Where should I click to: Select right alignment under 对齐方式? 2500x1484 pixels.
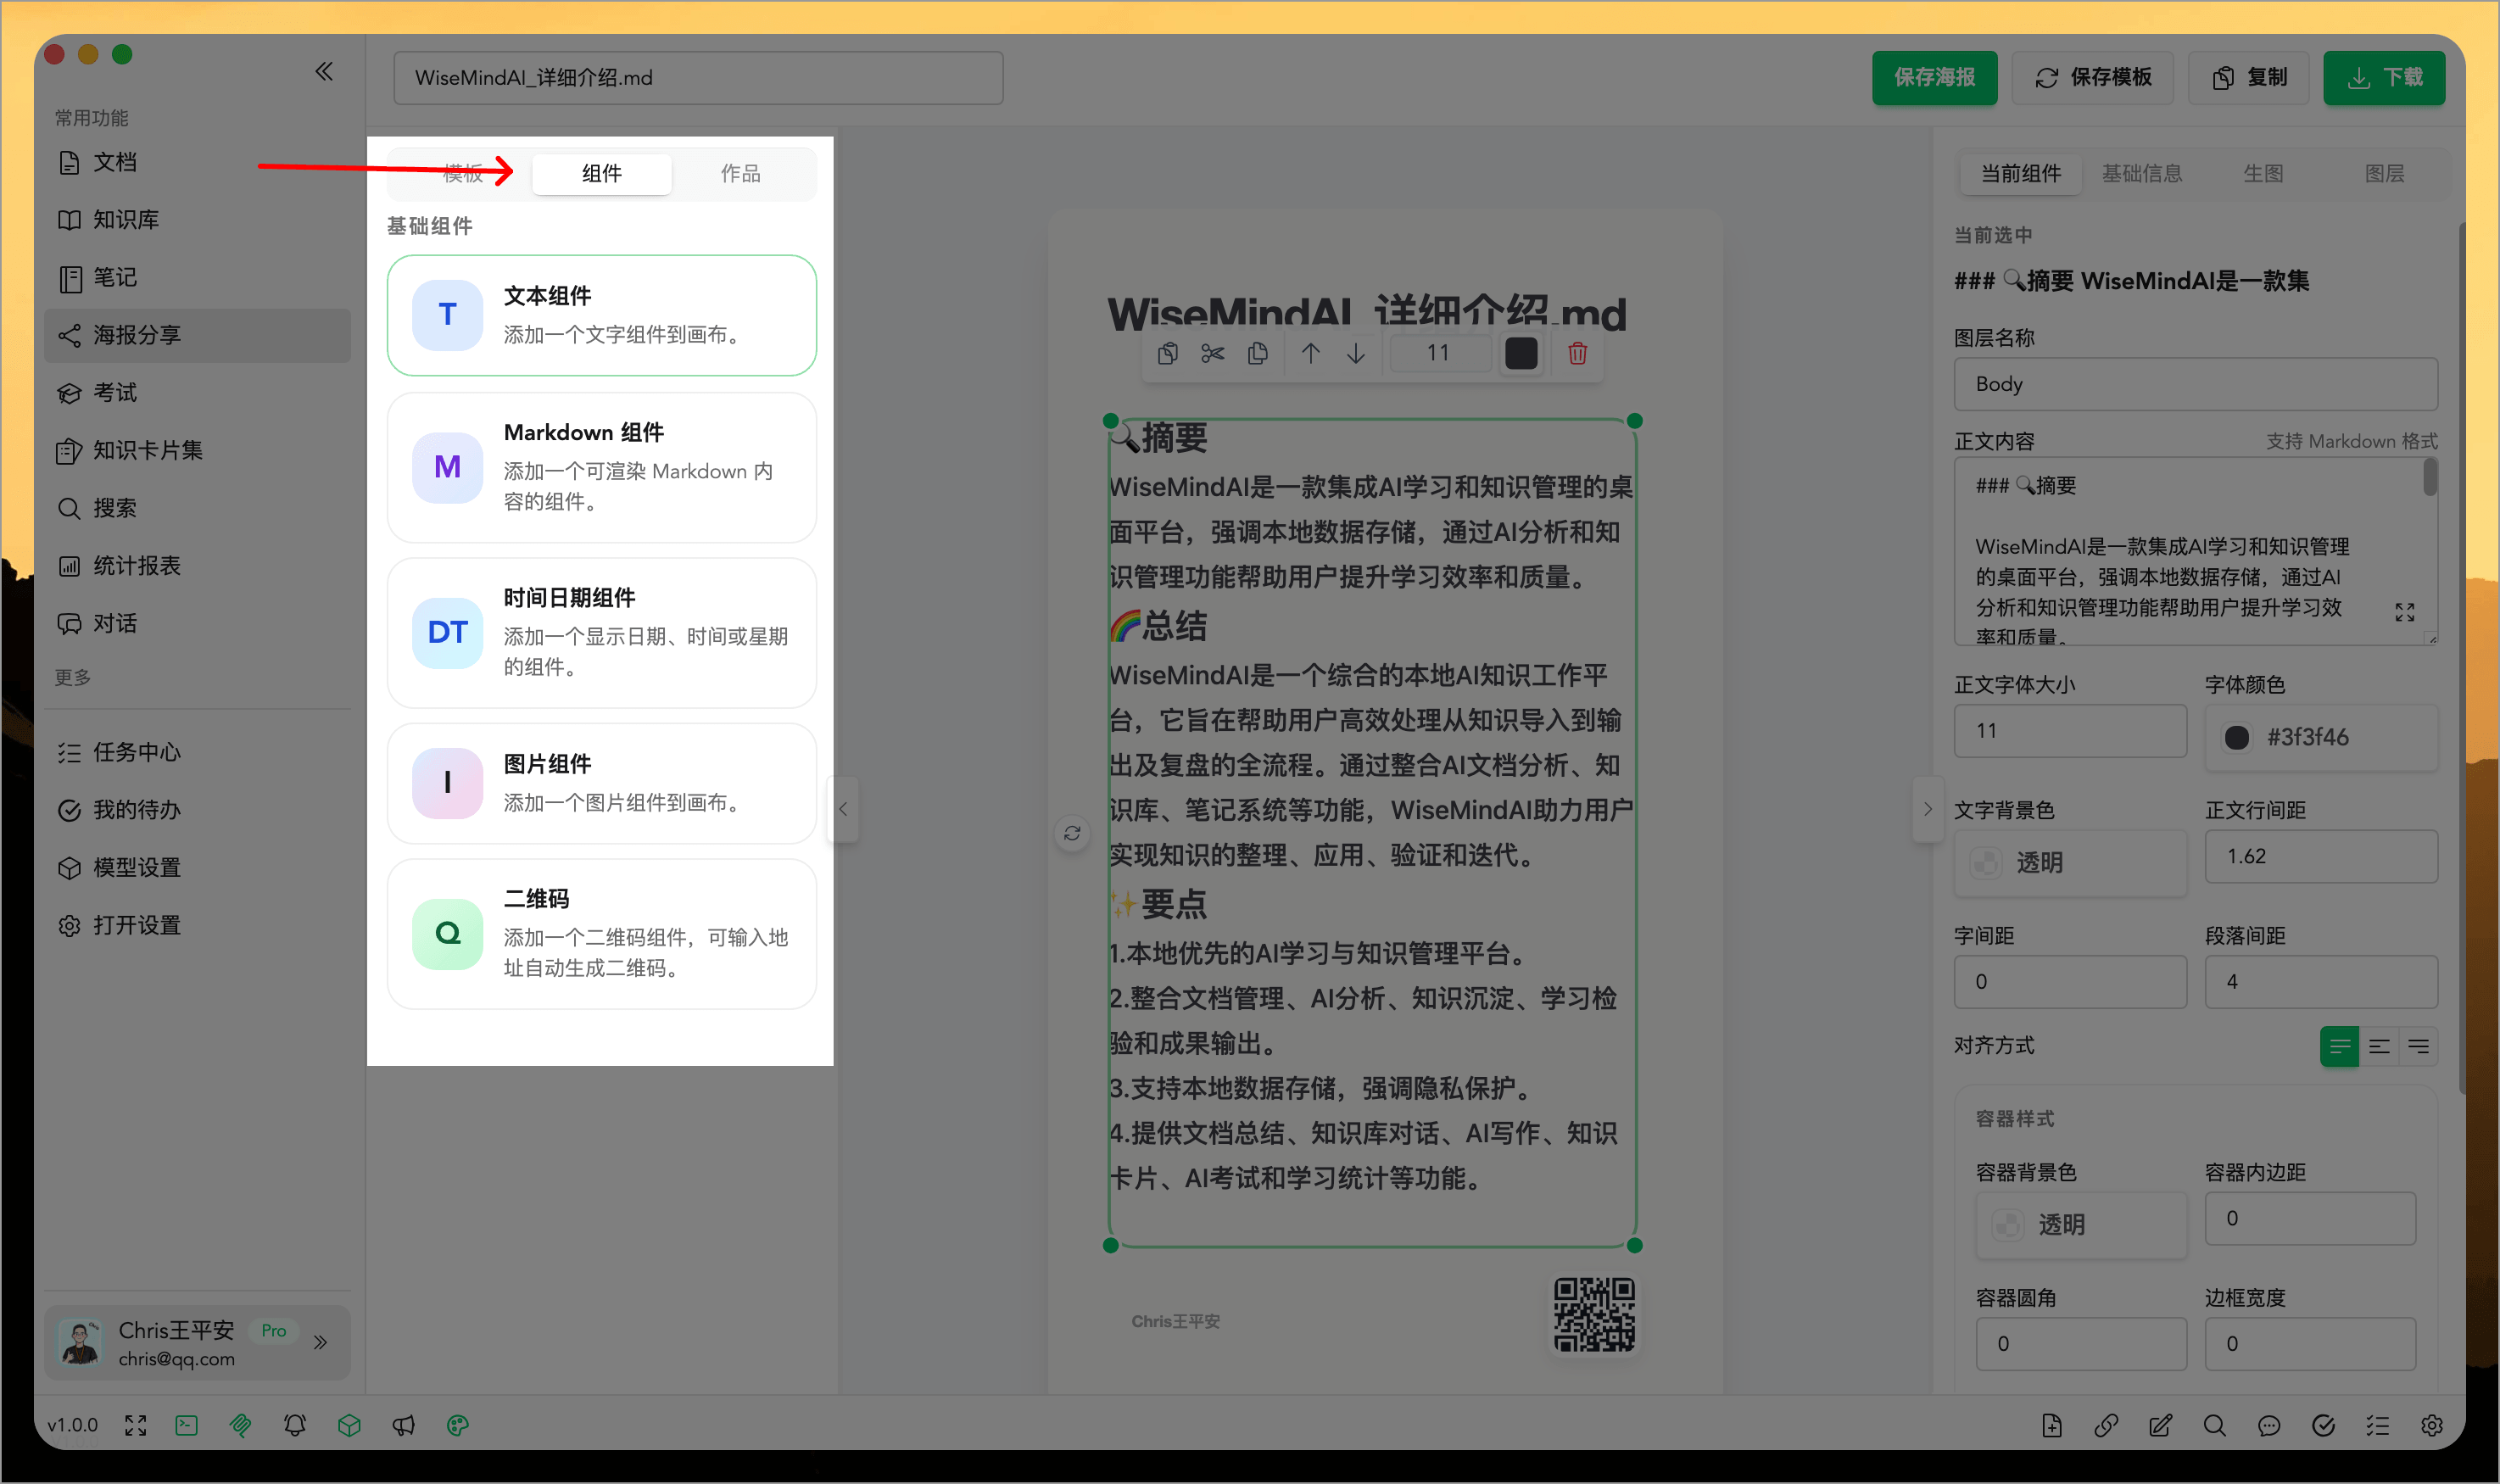2419,1046
